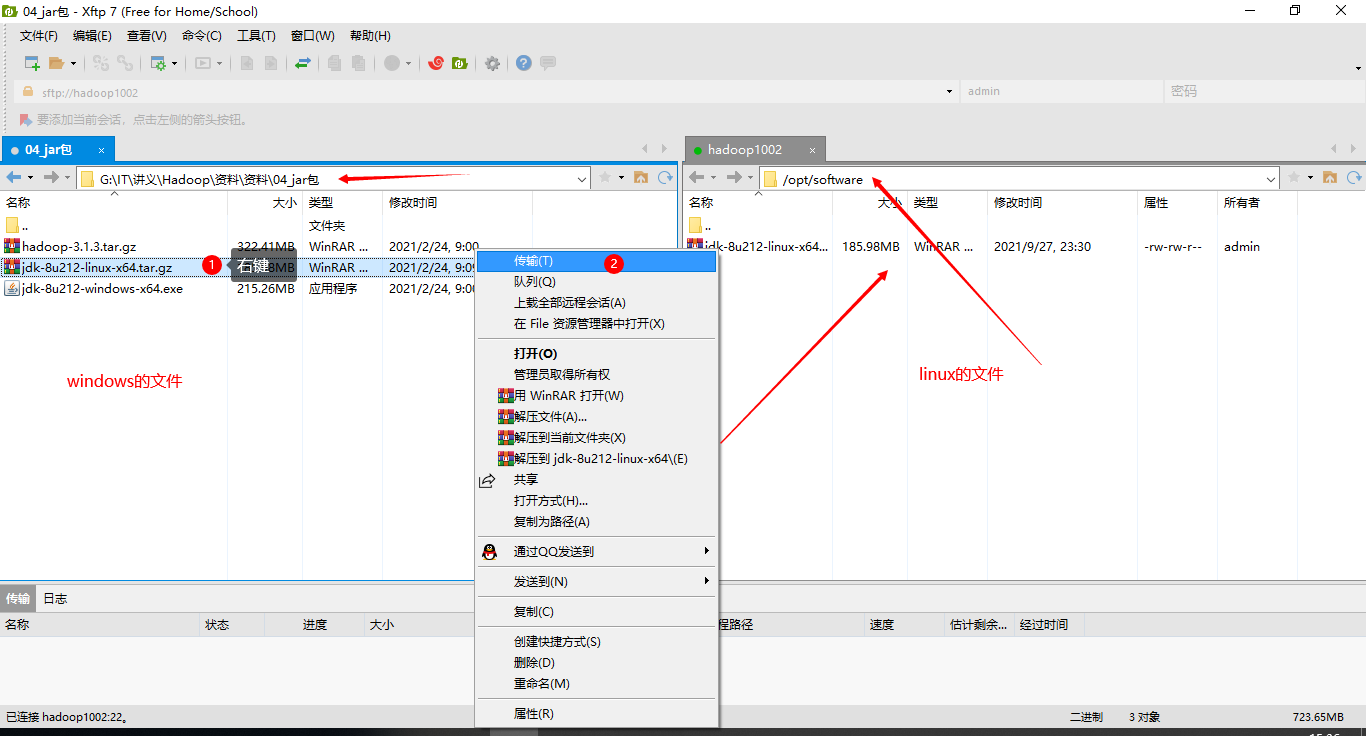The height and width of the screenshot is (736, 1366).
Task: Choose 属性(R) from the context menu
Action: (596, 714)
